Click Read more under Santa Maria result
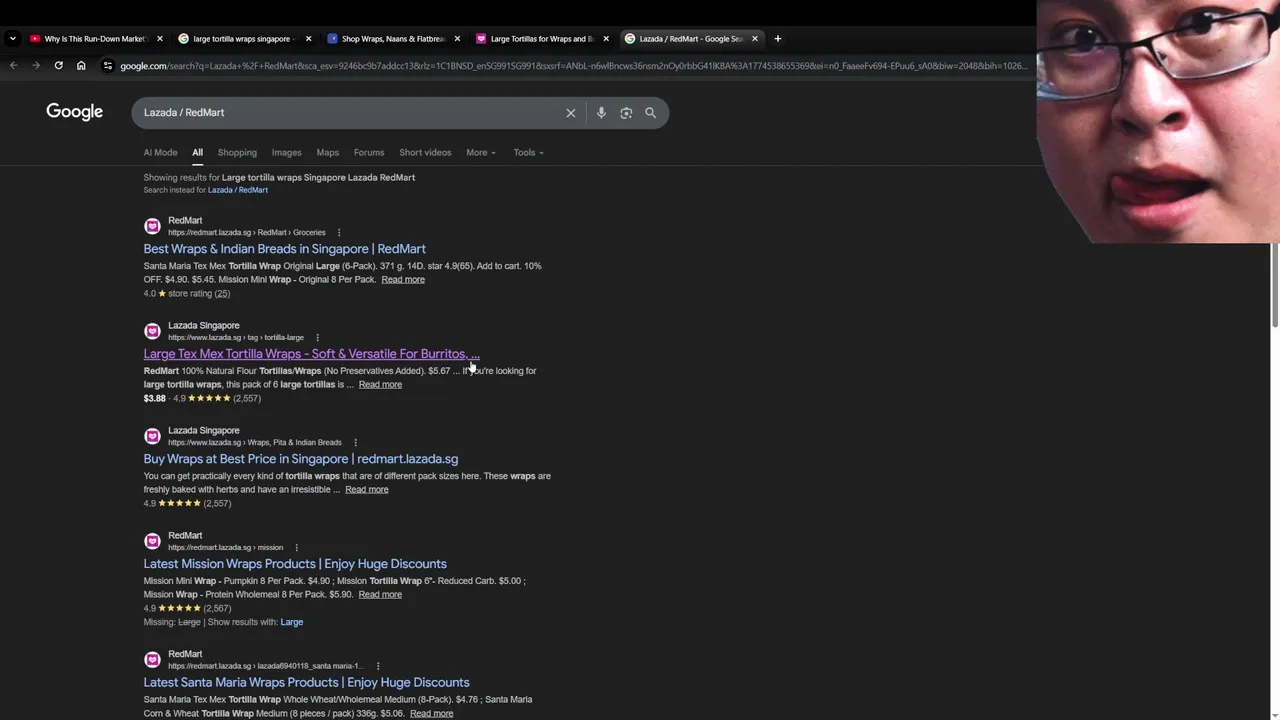This screenshot has width=1280, height=720. pos(431,714)
